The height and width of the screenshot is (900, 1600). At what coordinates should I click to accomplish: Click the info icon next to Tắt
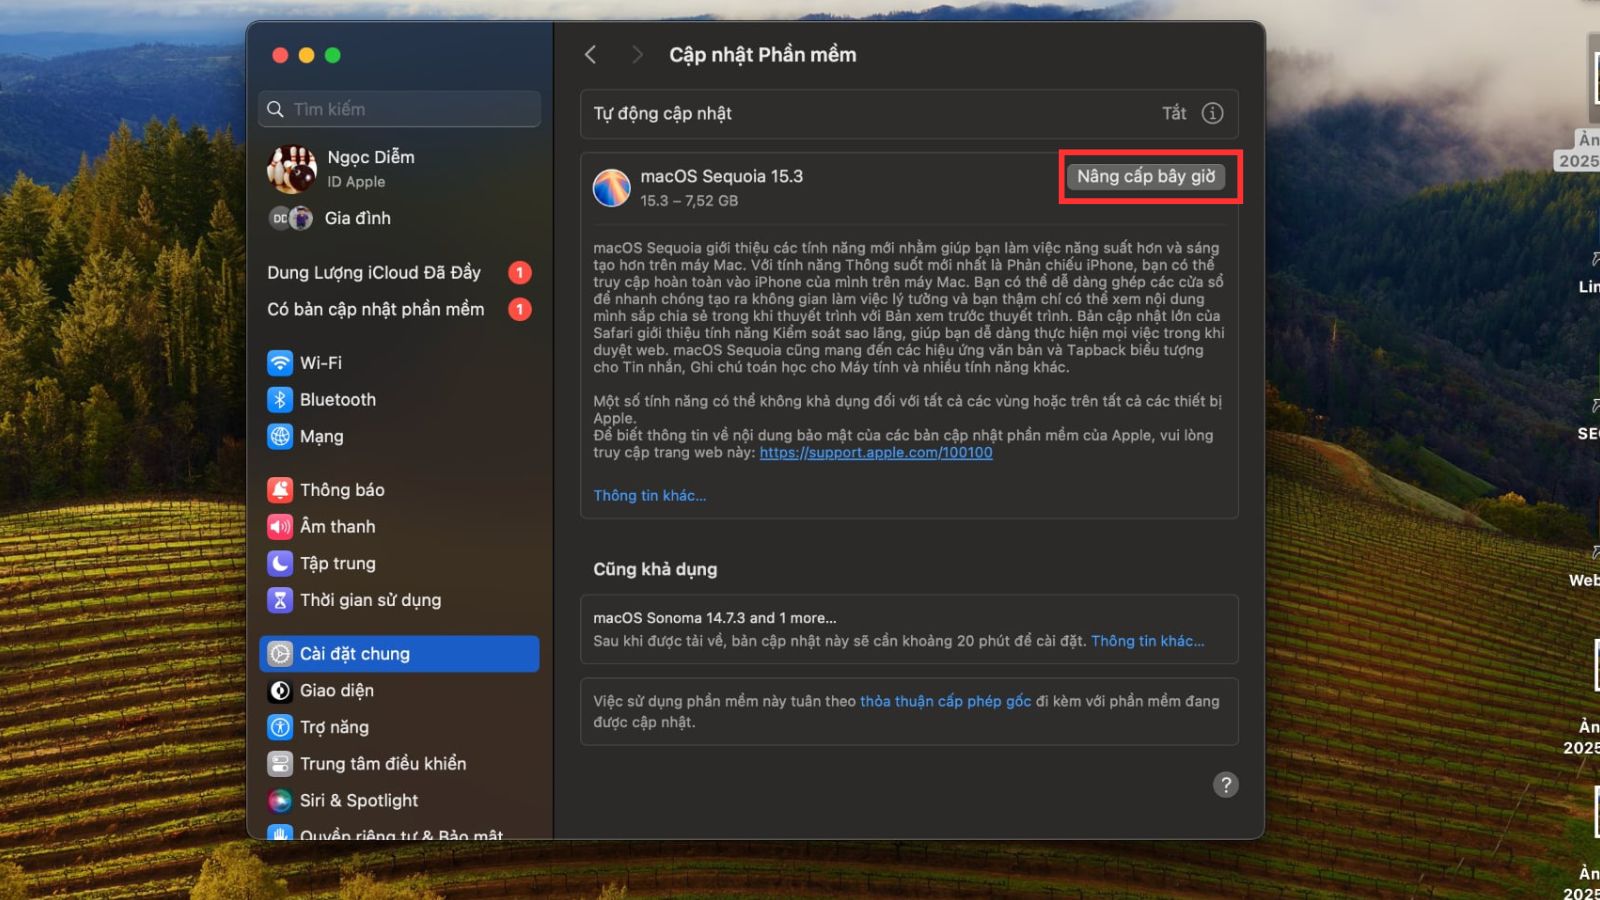(x=1212, y=113)
